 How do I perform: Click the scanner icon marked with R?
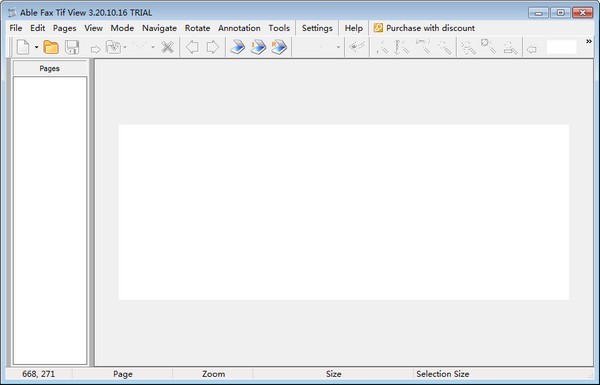click(279, 47)
